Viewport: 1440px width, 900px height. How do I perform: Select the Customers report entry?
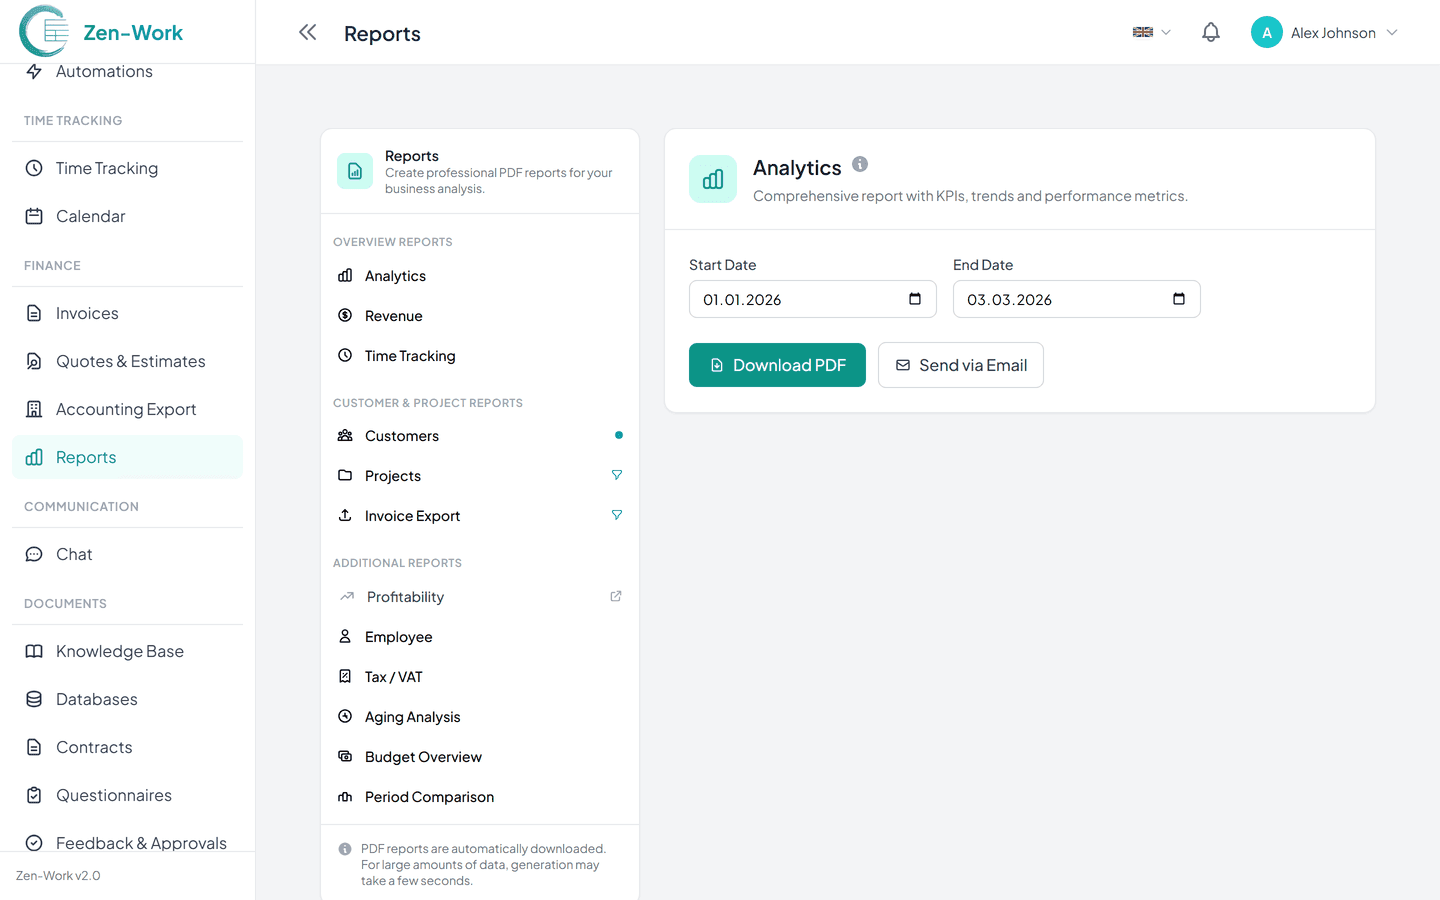pyautogui.click(x=401, y=435)
